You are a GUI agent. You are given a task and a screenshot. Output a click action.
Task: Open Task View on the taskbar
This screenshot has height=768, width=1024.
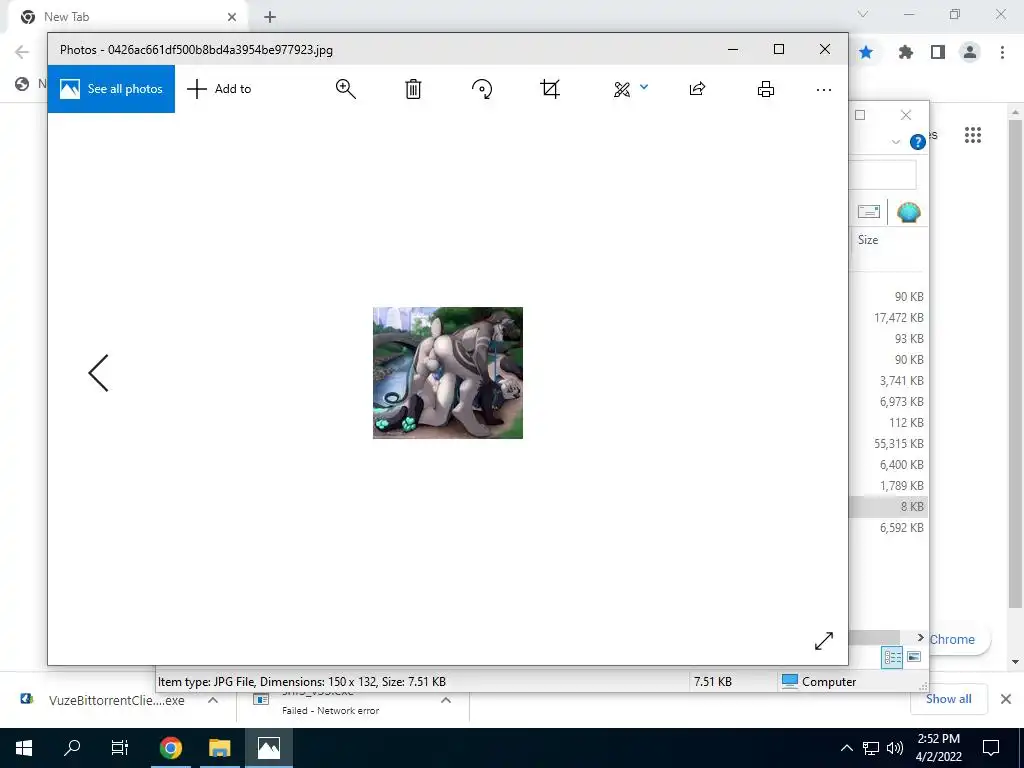pos(120,748)
